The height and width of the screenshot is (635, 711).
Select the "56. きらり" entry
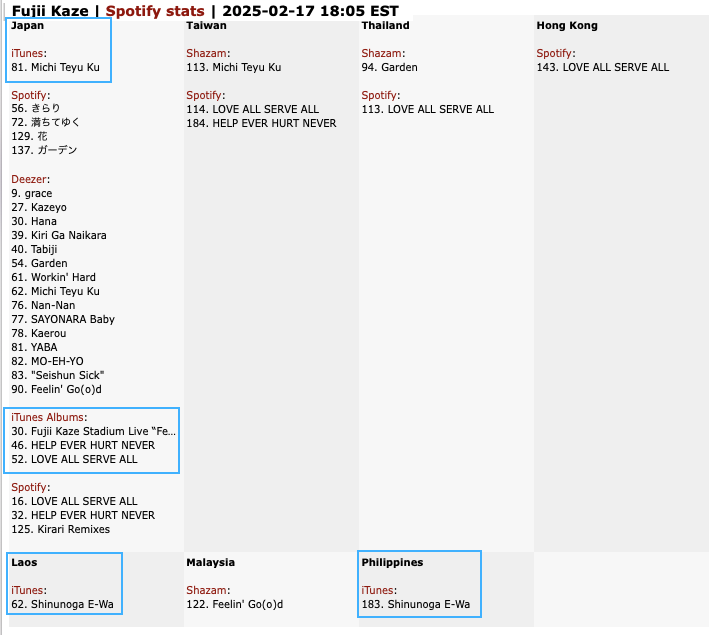[x=36, y=108]
